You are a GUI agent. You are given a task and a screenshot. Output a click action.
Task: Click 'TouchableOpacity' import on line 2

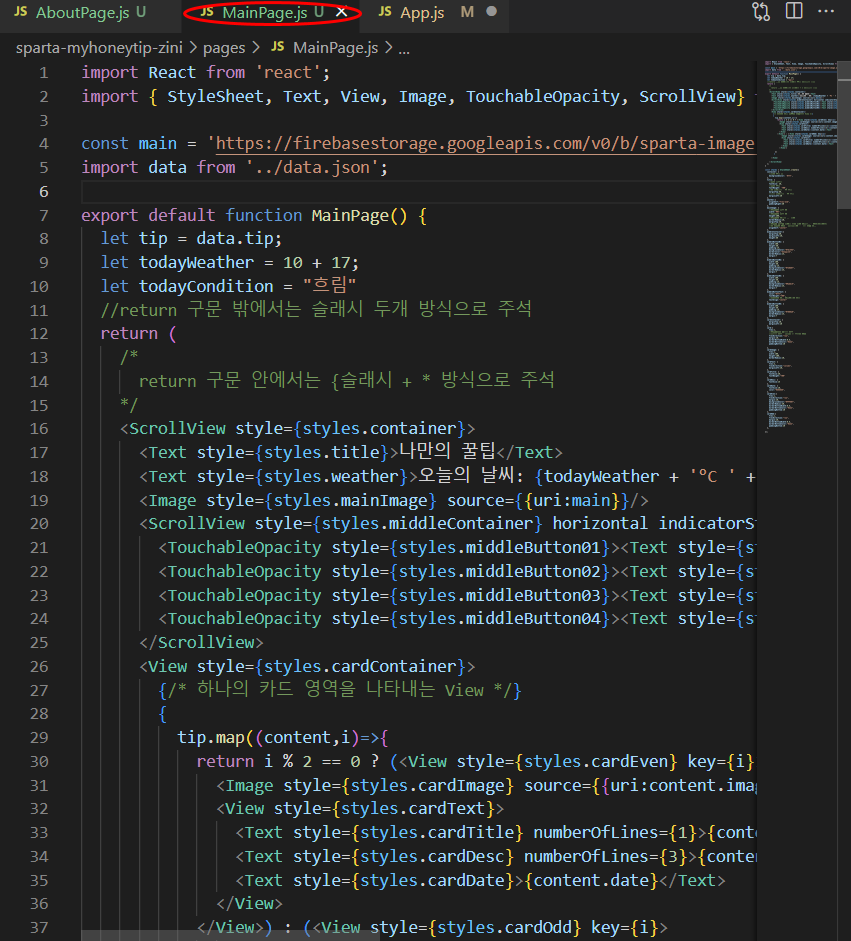[543, 97]
